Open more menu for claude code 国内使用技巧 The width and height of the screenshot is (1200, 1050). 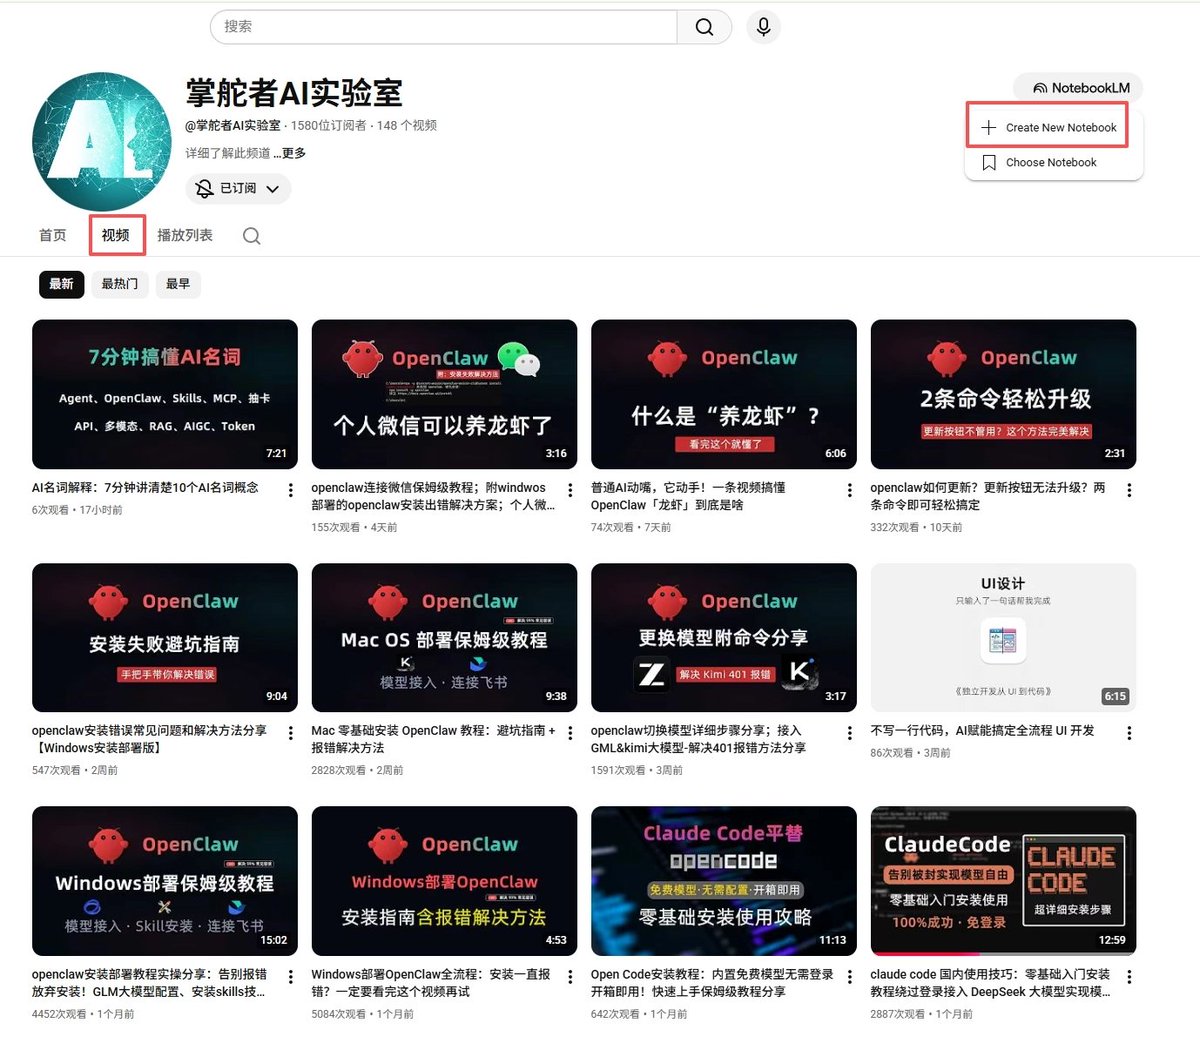tap(1129, 977)
